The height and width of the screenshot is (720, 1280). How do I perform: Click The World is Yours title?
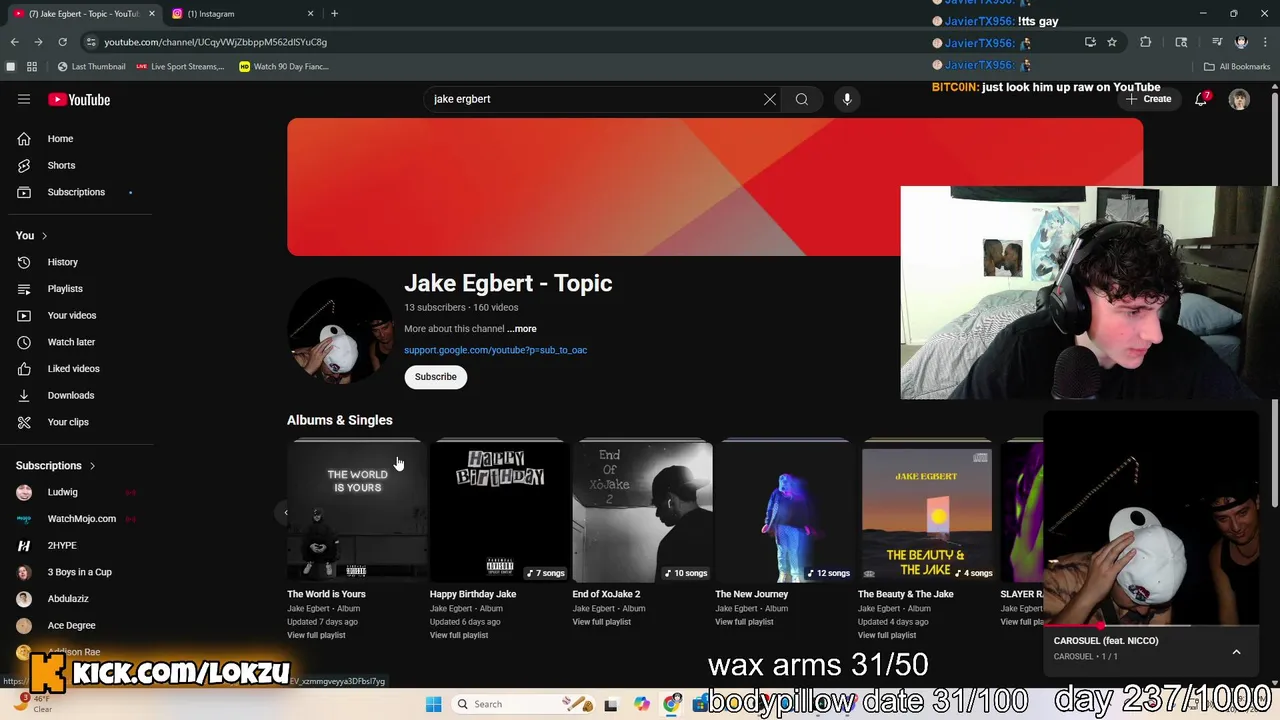coord(326,594)
